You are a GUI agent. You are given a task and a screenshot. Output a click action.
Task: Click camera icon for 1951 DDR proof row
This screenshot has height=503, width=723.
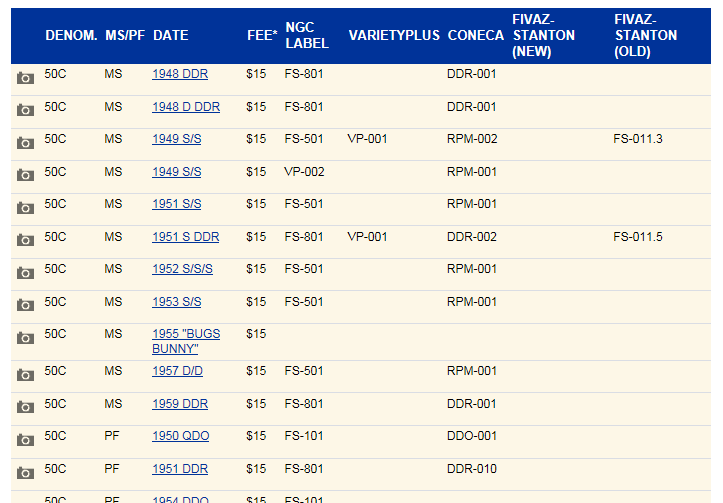(x=25, y=473)
